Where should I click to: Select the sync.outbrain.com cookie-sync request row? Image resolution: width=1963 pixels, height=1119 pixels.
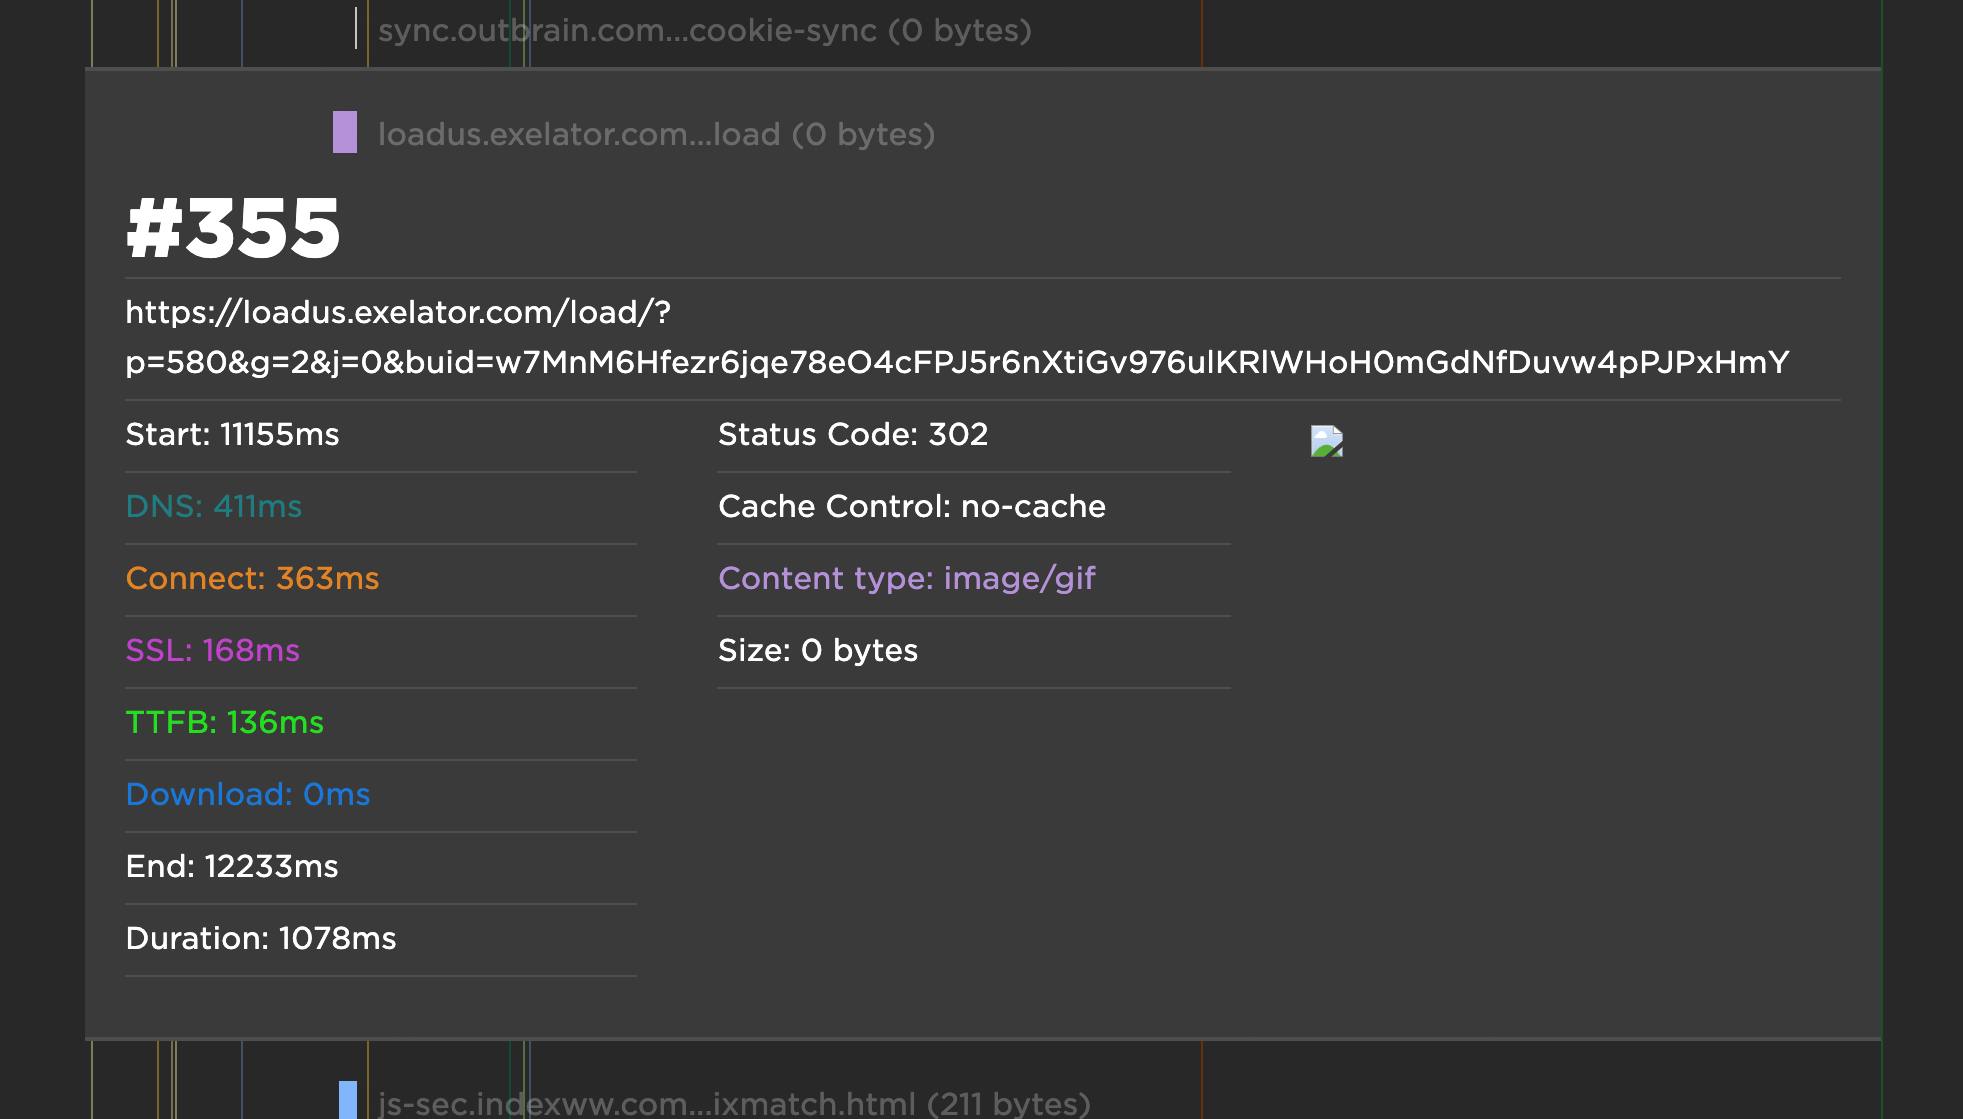coord(704,31)
